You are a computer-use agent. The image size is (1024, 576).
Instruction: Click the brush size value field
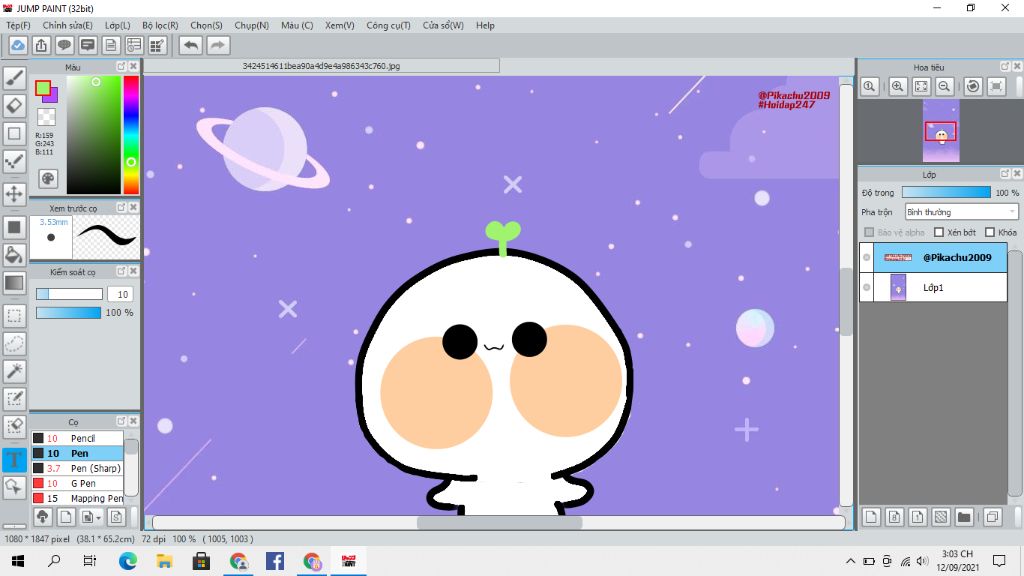click(122, 295)
